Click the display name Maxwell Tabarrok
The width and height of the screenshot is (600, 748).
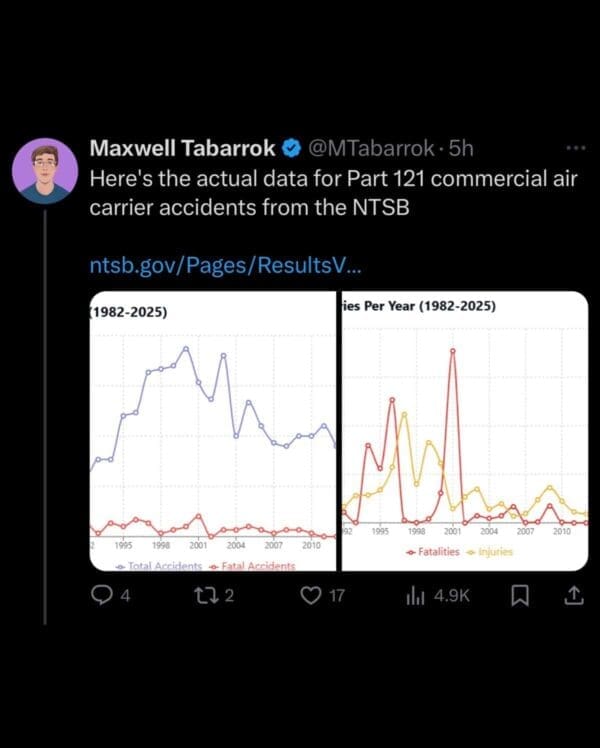pos(182,149)
